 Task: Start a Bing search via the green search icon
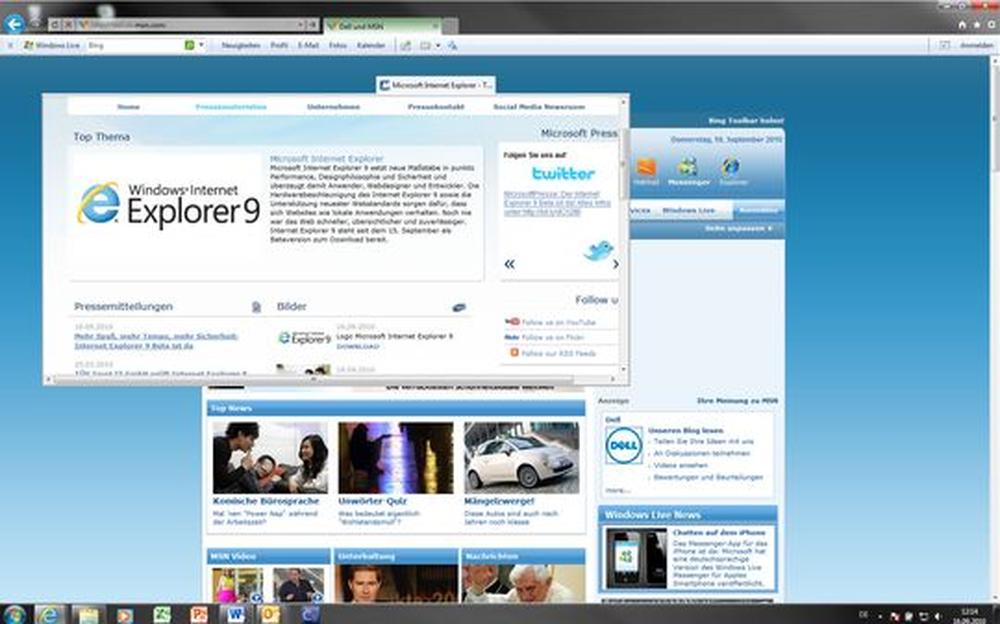click(190, 44)
